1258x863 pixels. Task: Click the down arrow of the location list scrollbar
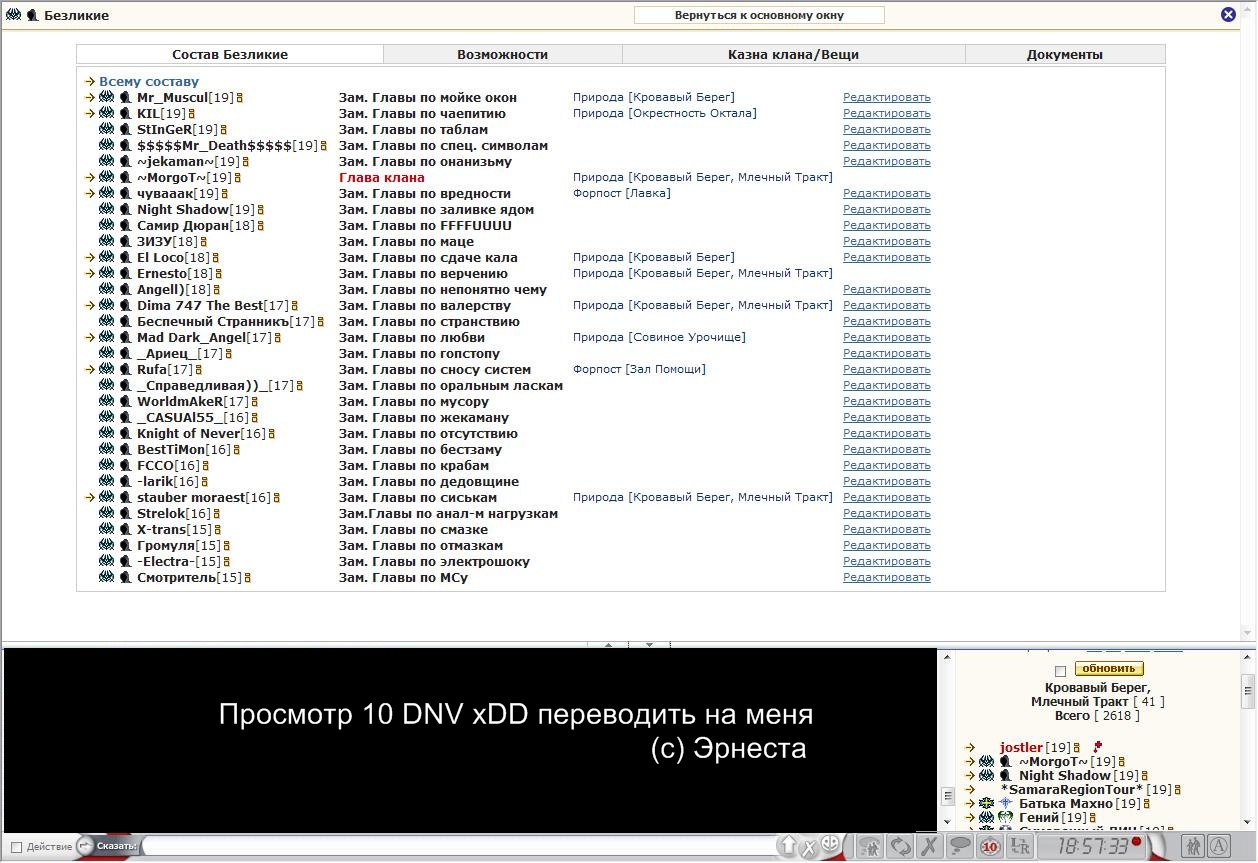point(1248,821)
